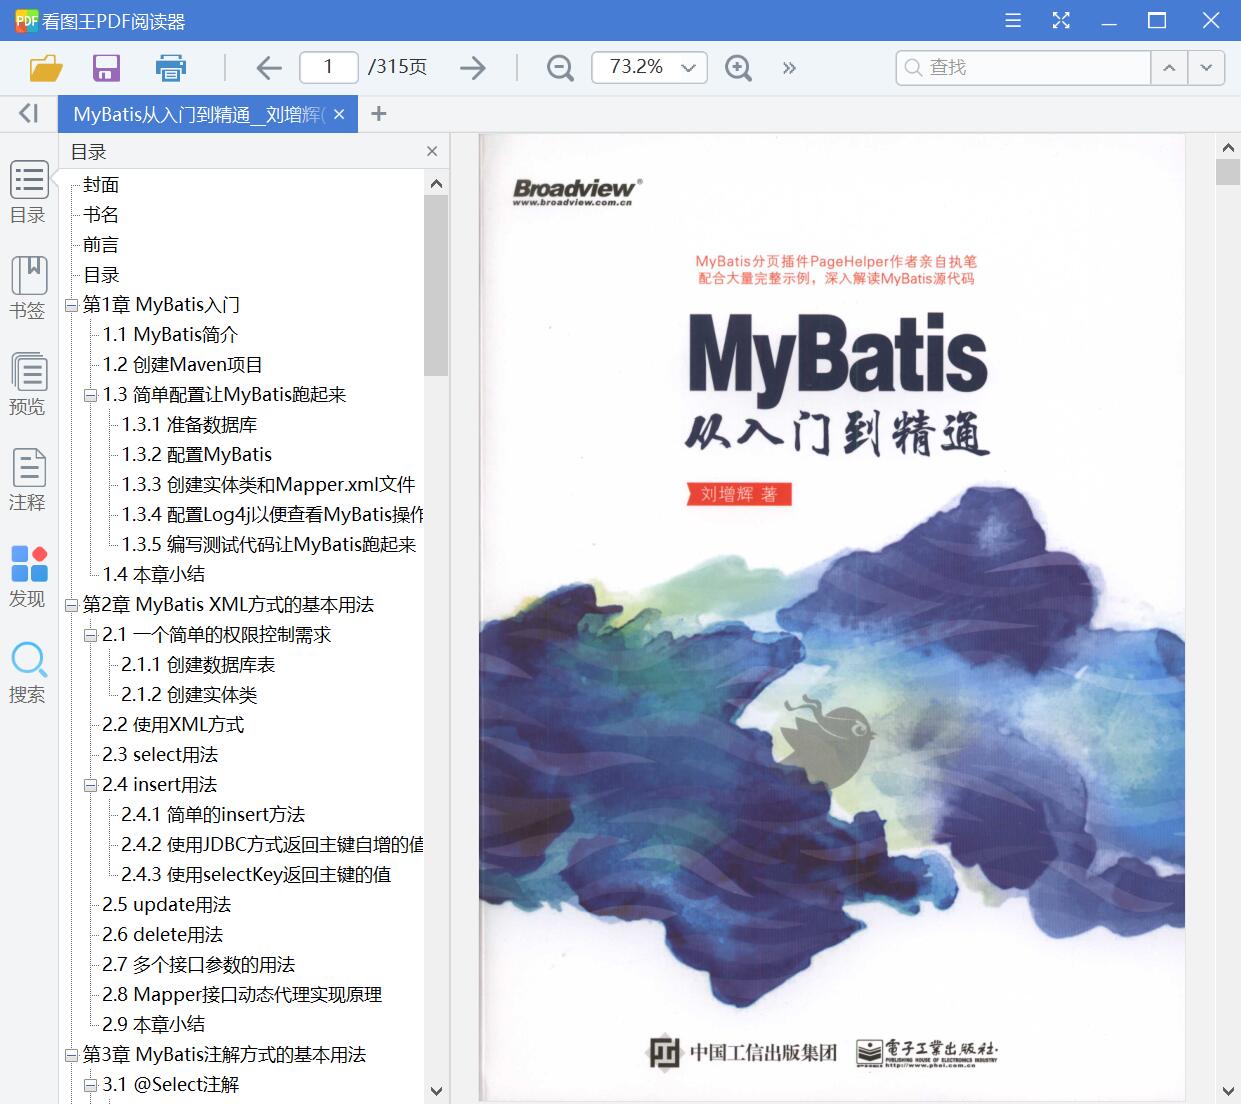
Task: Open the 书签 bookmarks sidebar panel
Action: [28, 288]
